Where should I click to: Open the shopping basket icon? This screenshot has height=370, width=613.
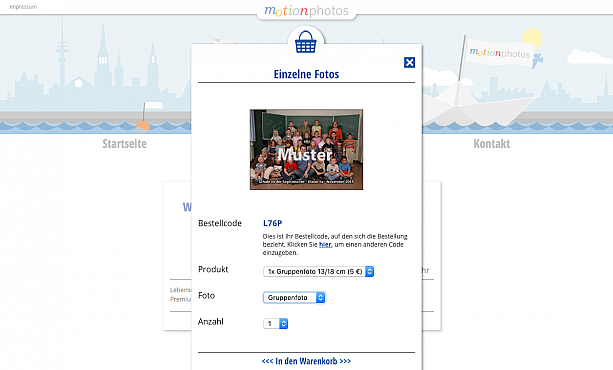(x=306, y=42)
